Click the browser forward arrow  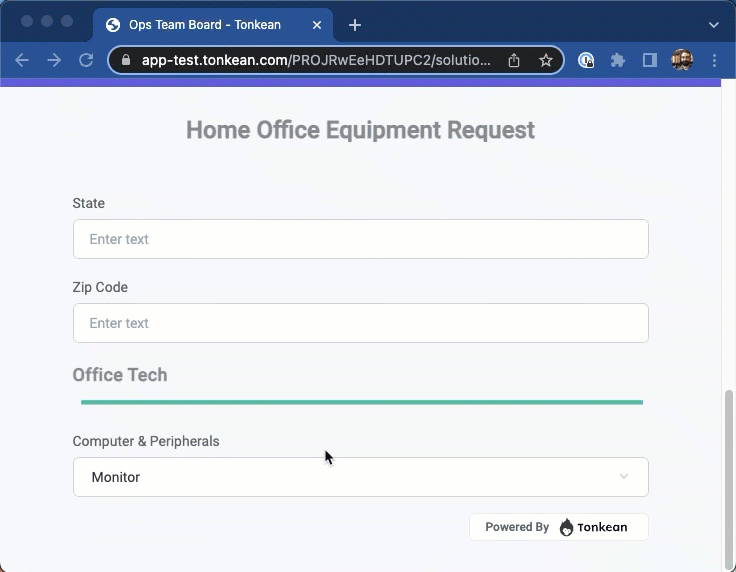54,60
